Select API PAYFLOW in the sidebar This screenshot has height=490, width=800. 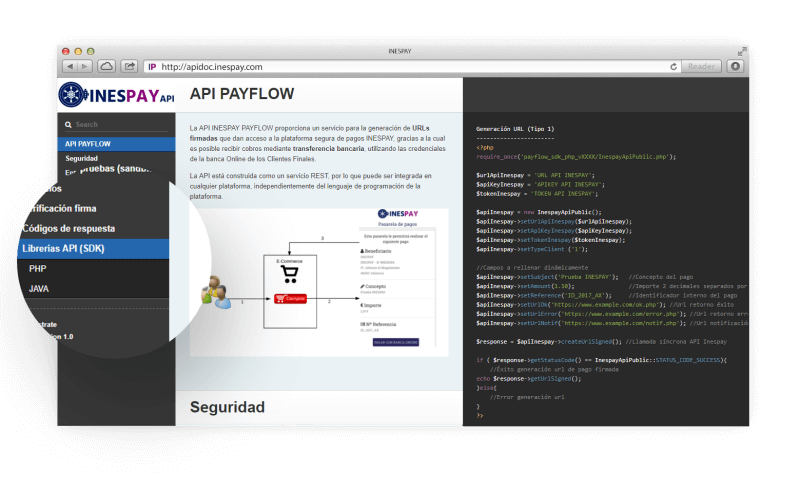(x=116, y=144)
